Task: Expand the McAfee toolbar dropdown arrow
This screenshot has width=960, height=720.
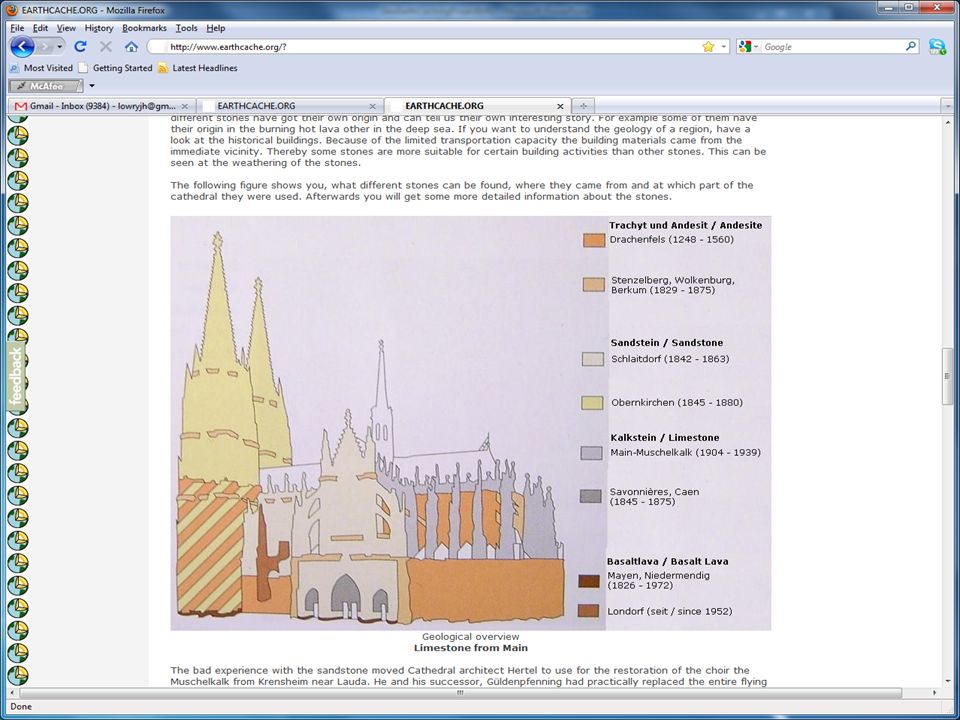Action: [92, 86]
